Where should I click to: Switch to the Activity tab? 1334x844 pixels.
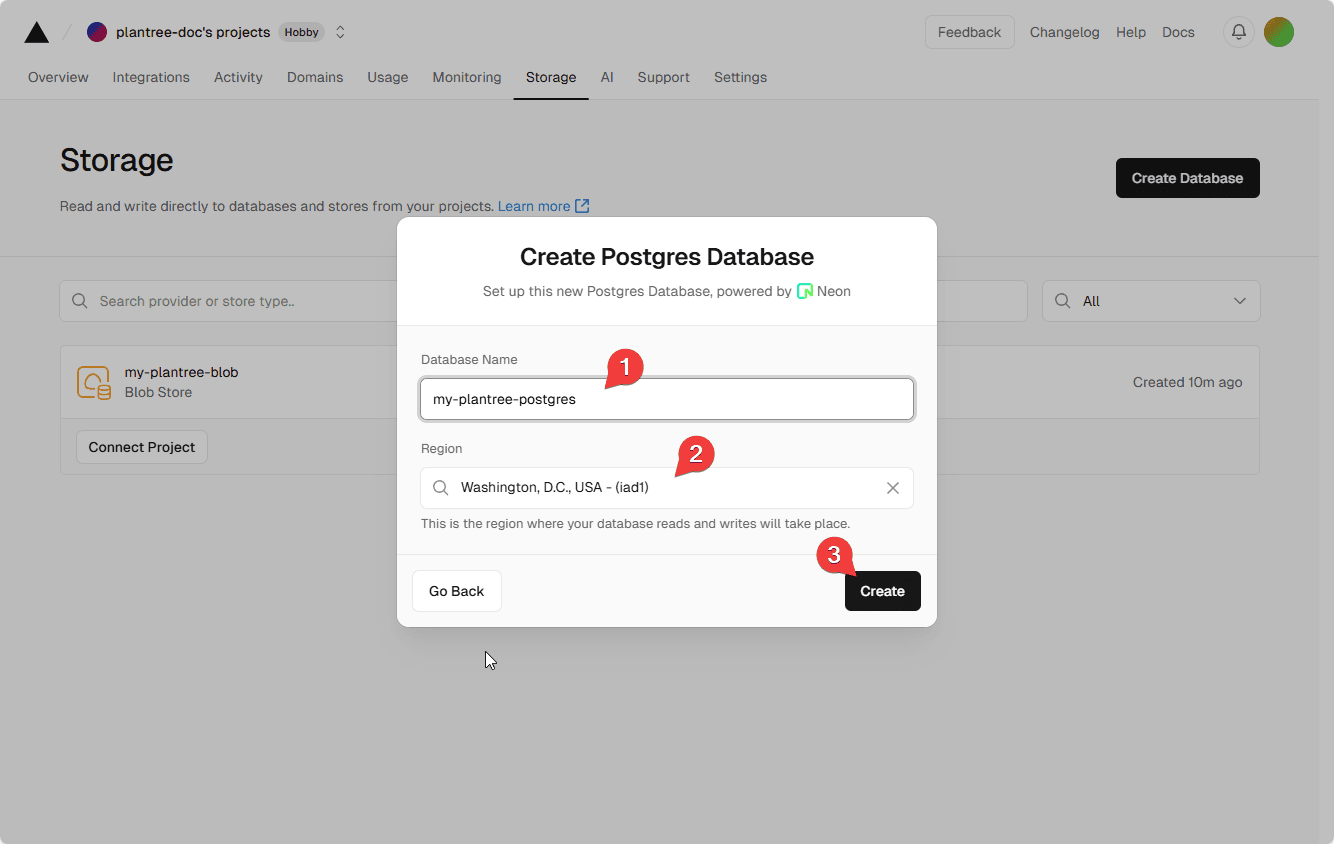238,77
